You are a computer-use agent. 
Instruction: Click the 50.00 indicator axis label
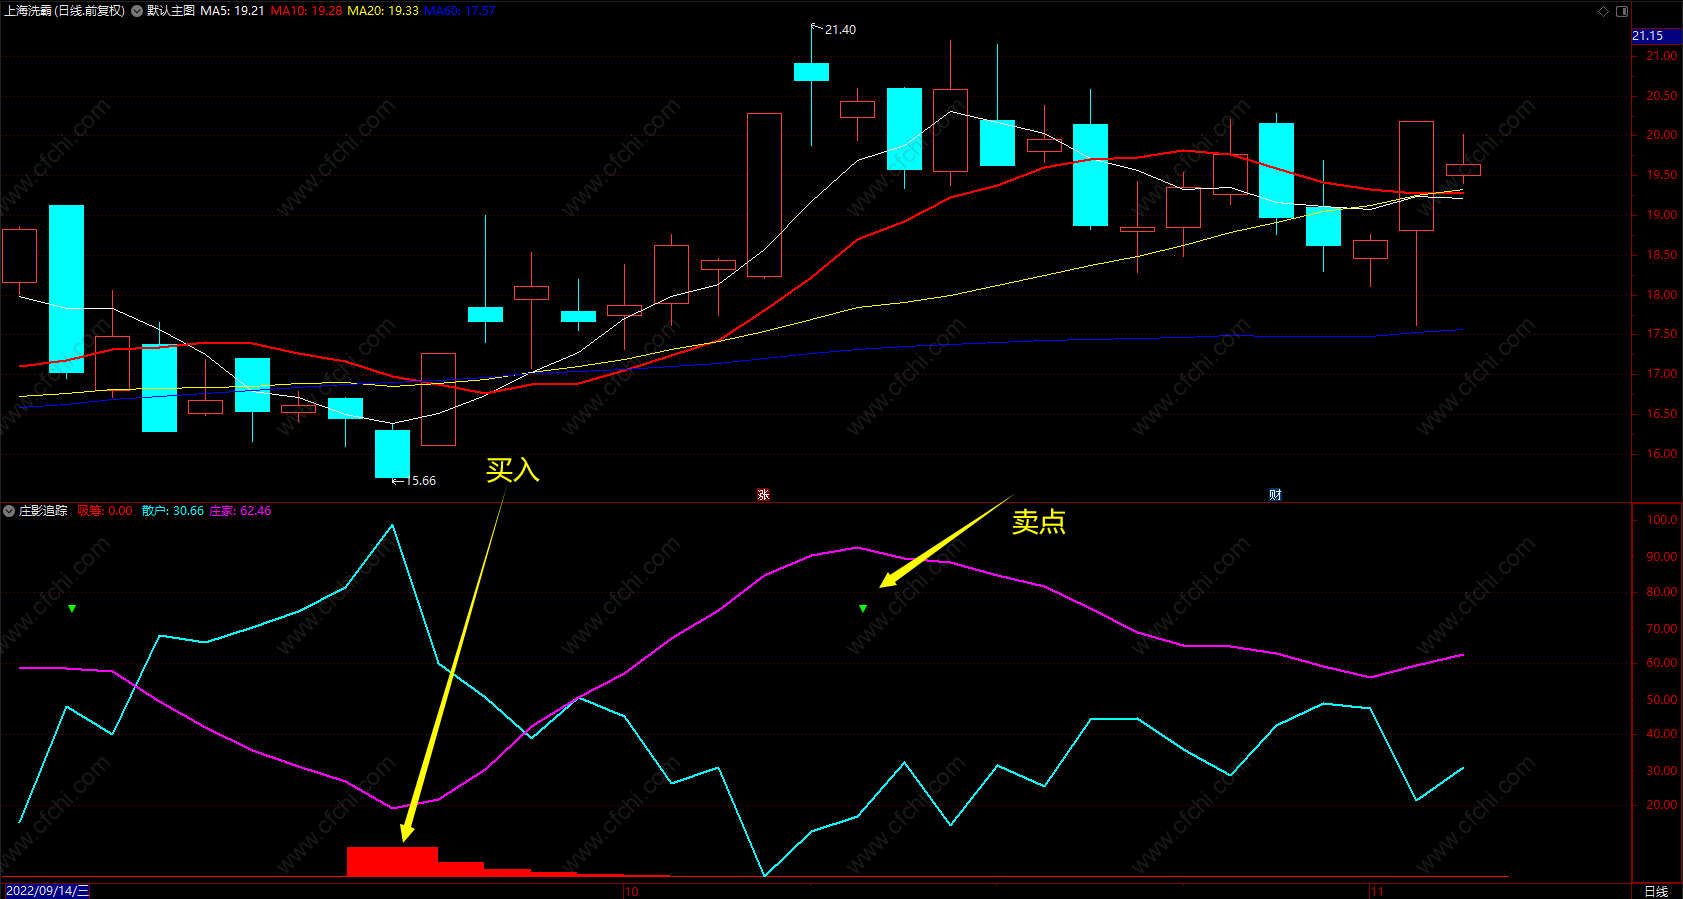1662,700
